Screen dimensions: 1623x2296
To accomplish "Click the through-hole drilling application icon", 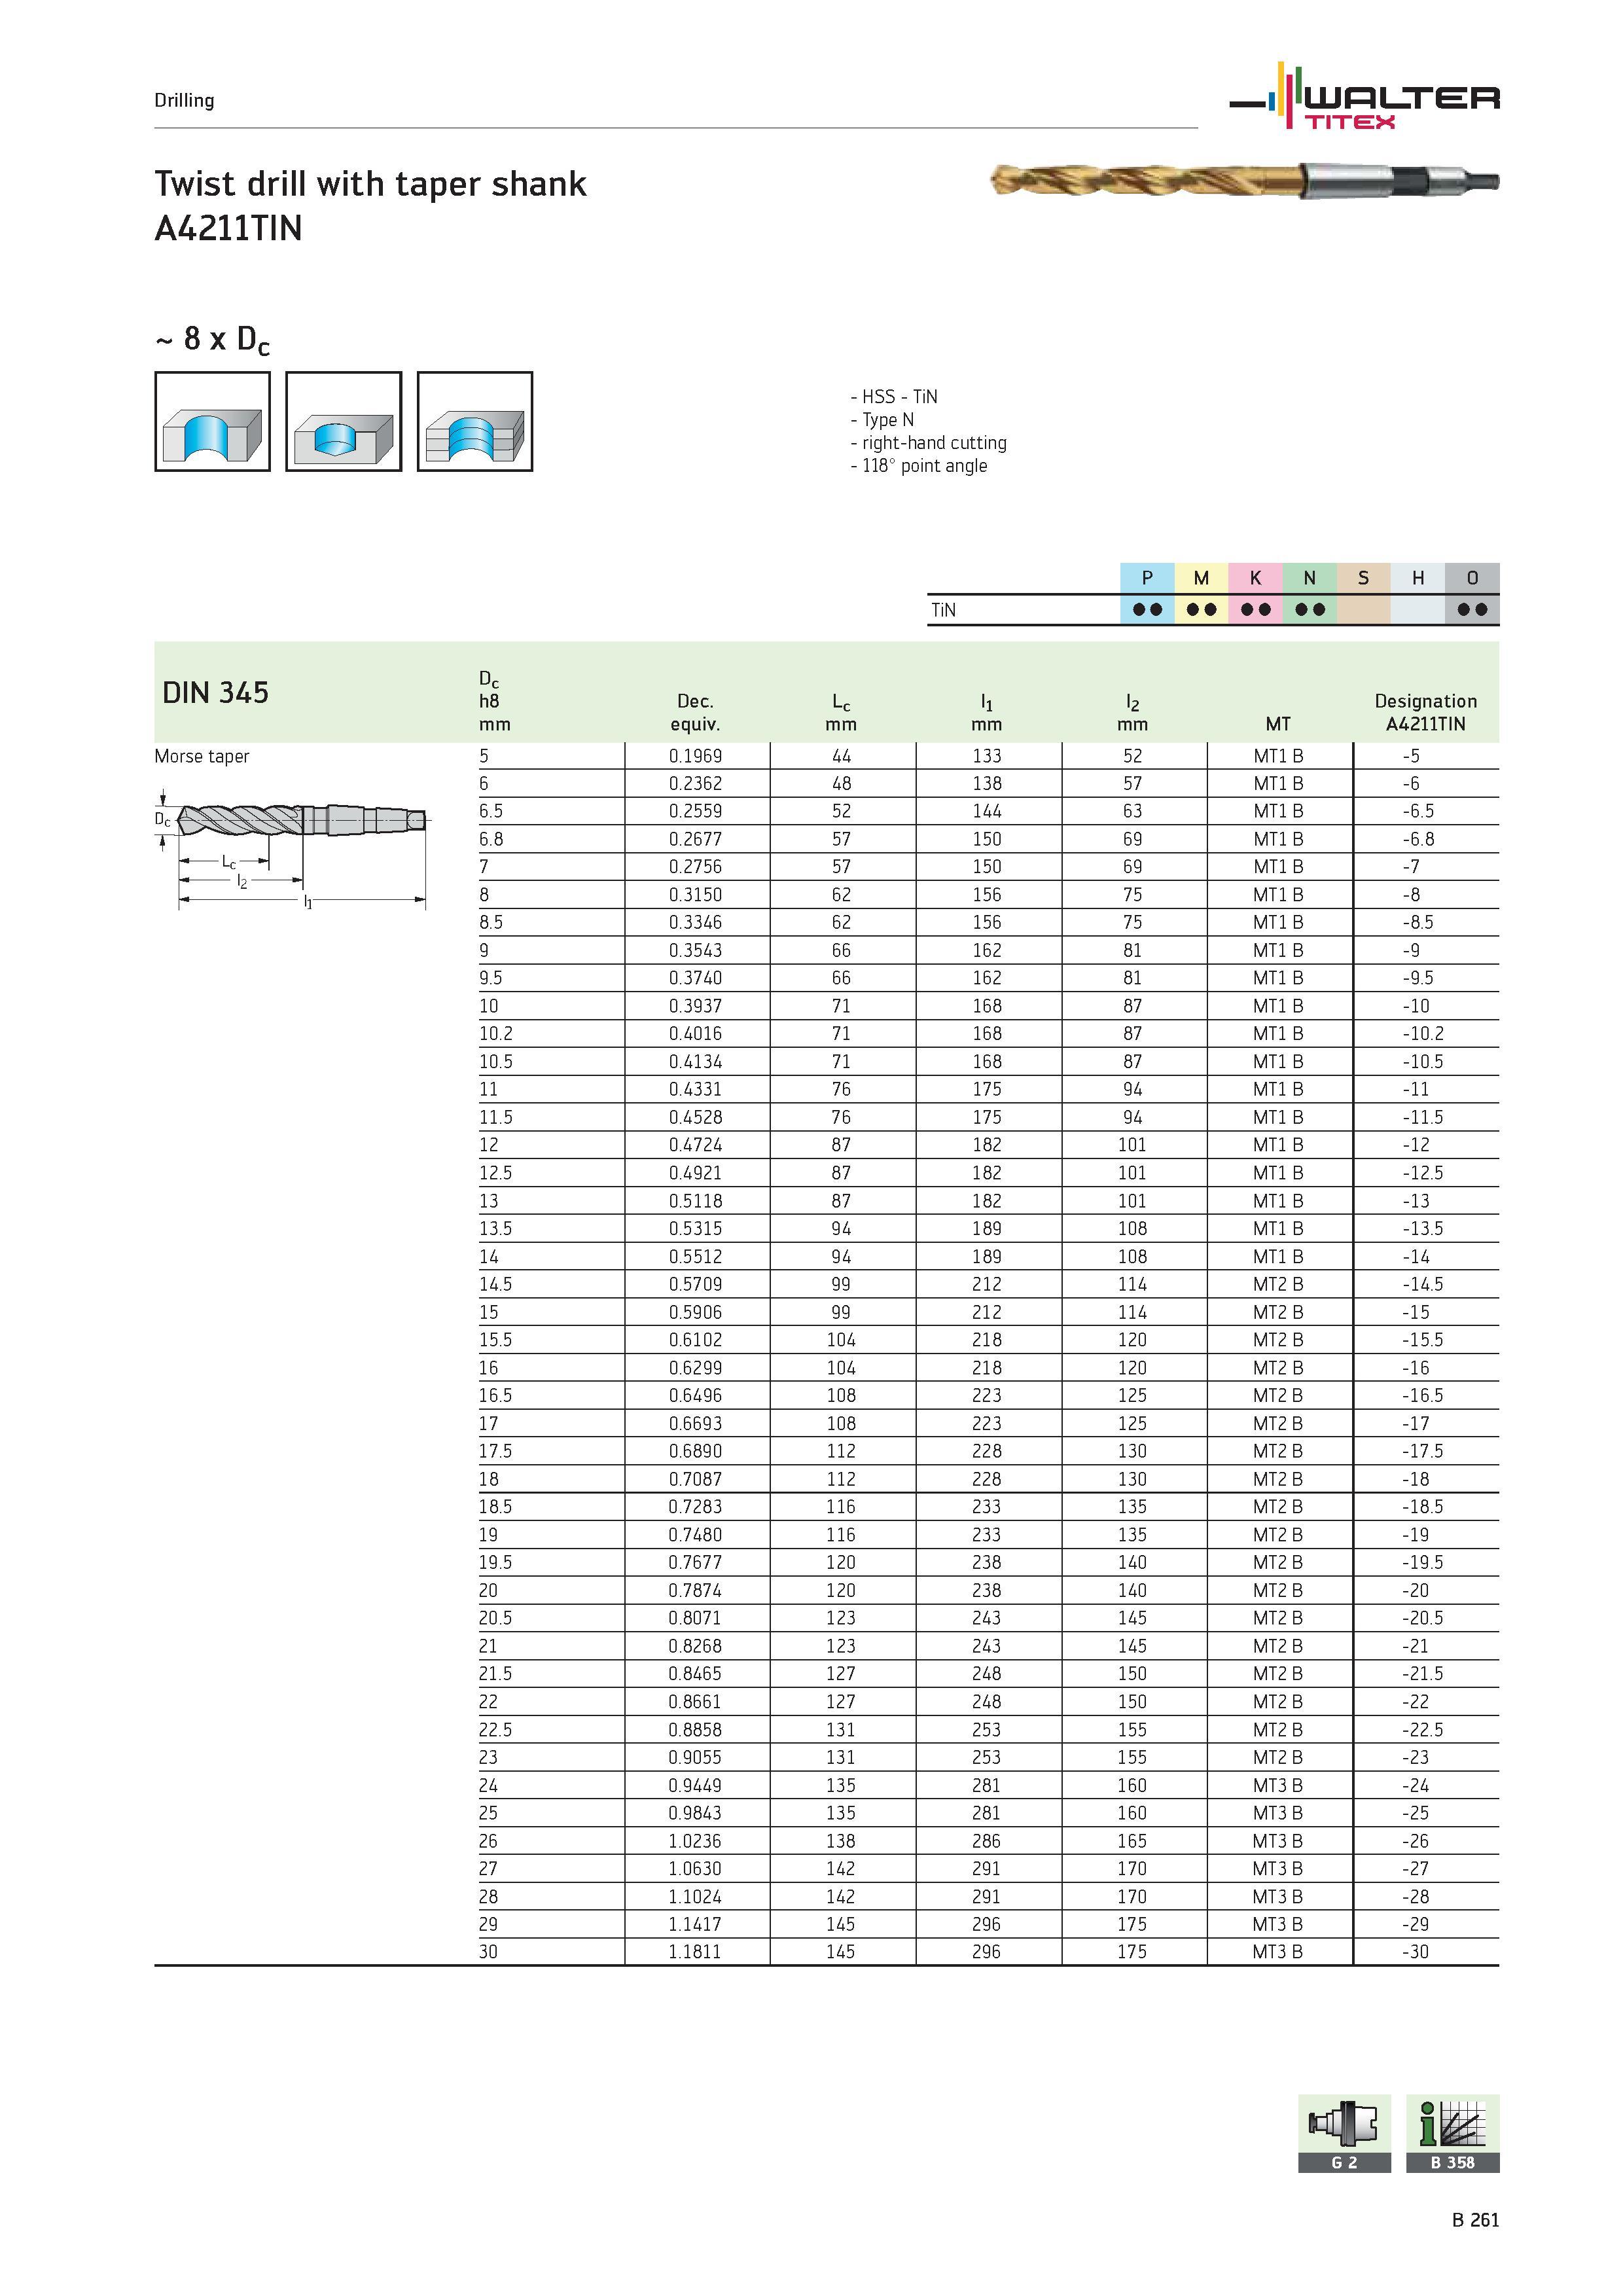I will coord(212,421).
